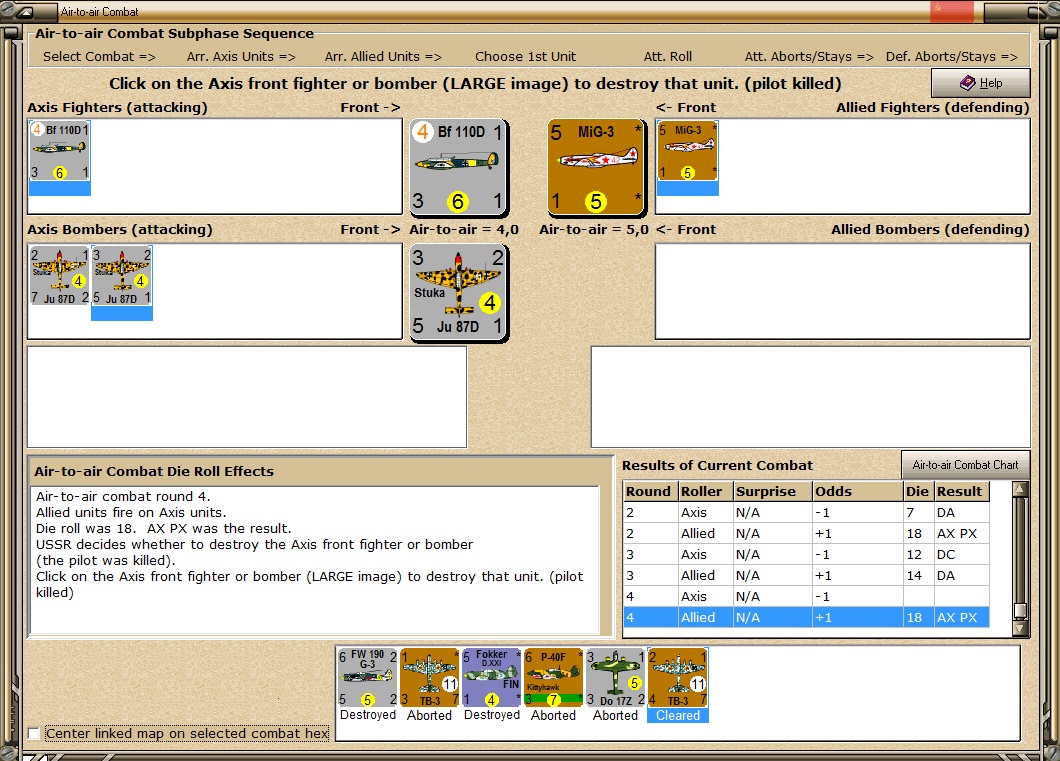Image resolution: width=1060 pixels, height=761 pixels.
Task: Click the results table scroll up arrow
Action: [x=1020, y=489]
